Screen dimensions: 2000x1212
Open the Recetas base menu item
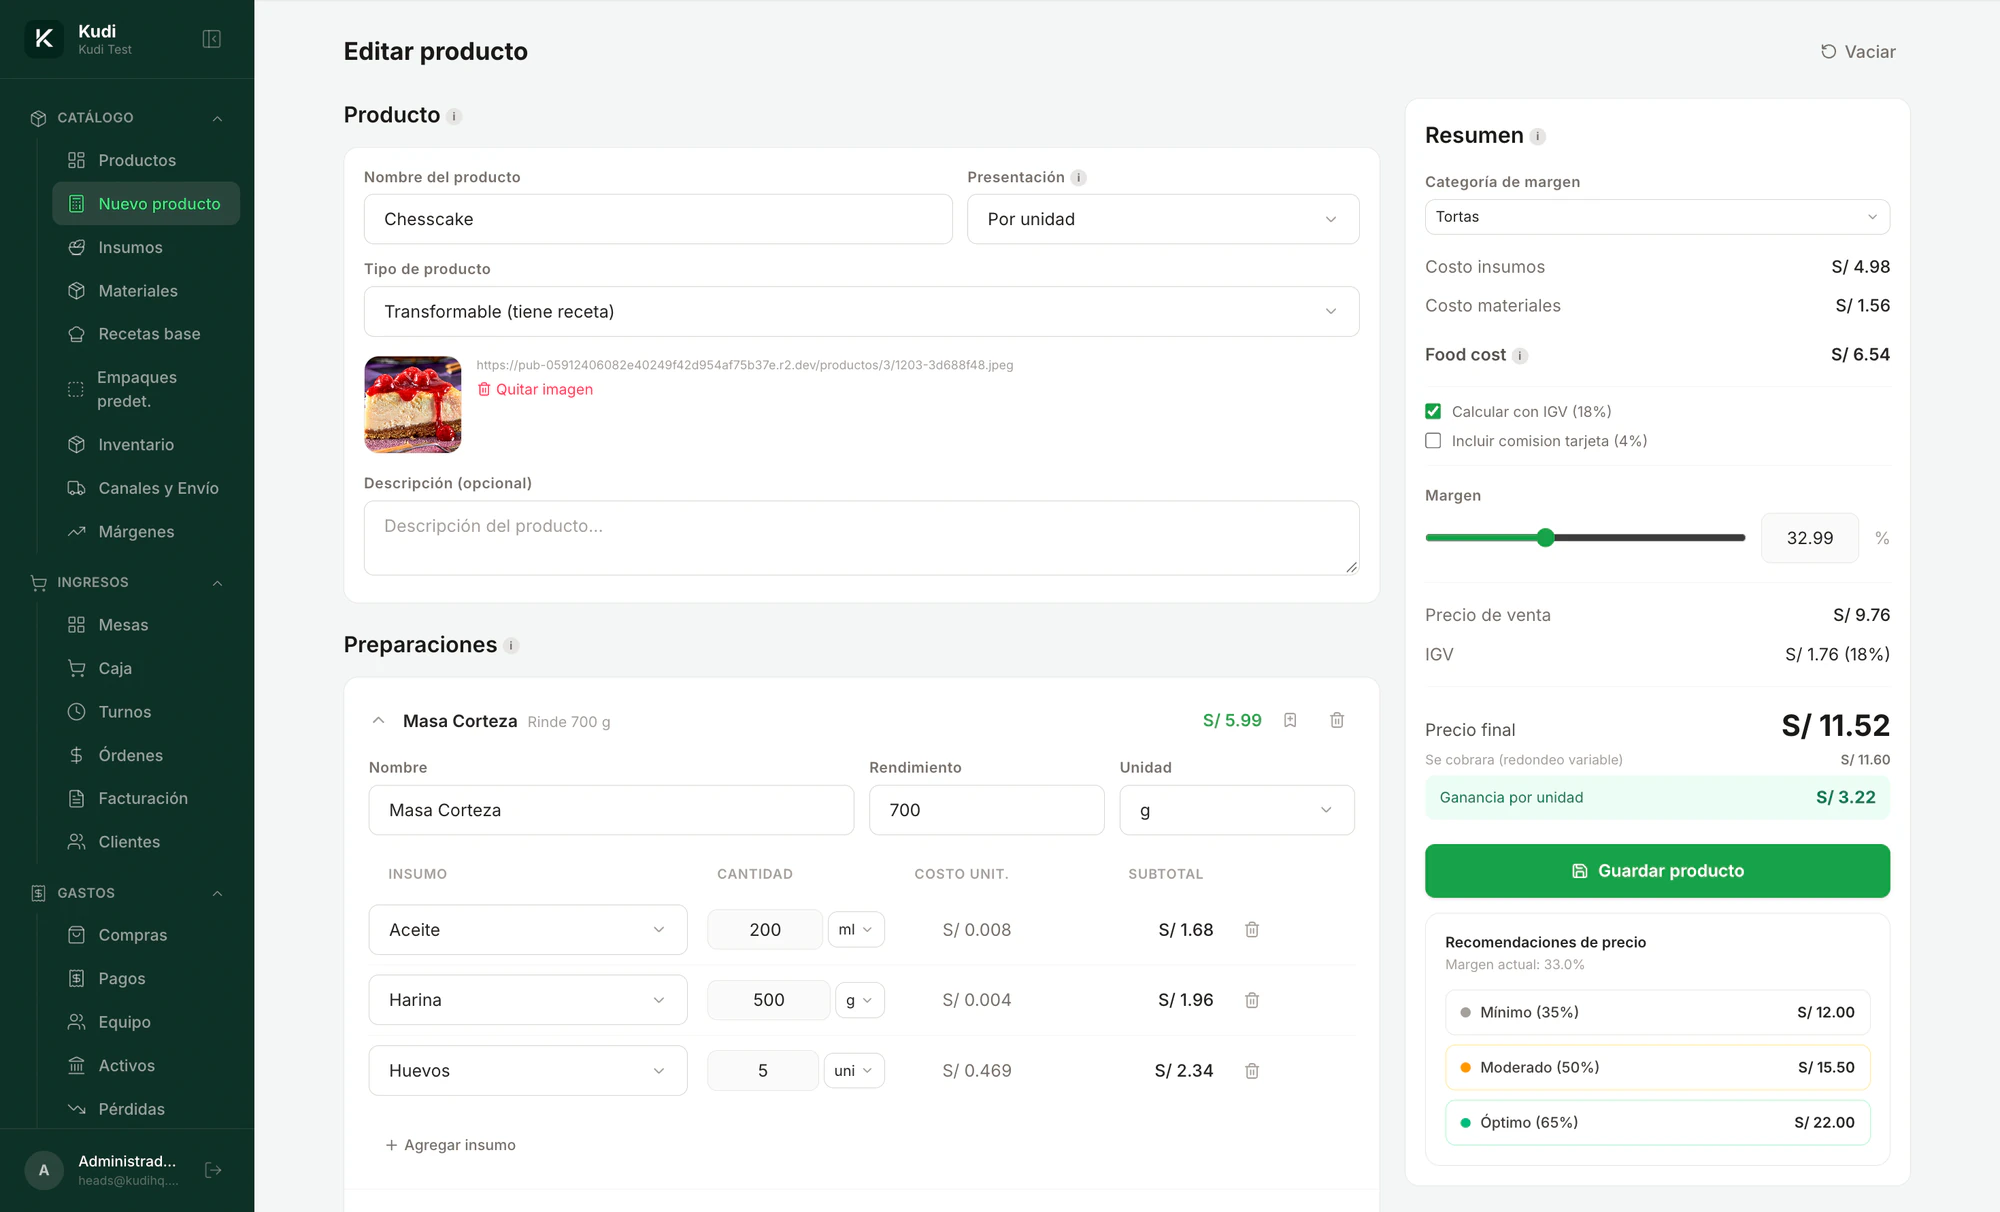(x=146, y=334)
